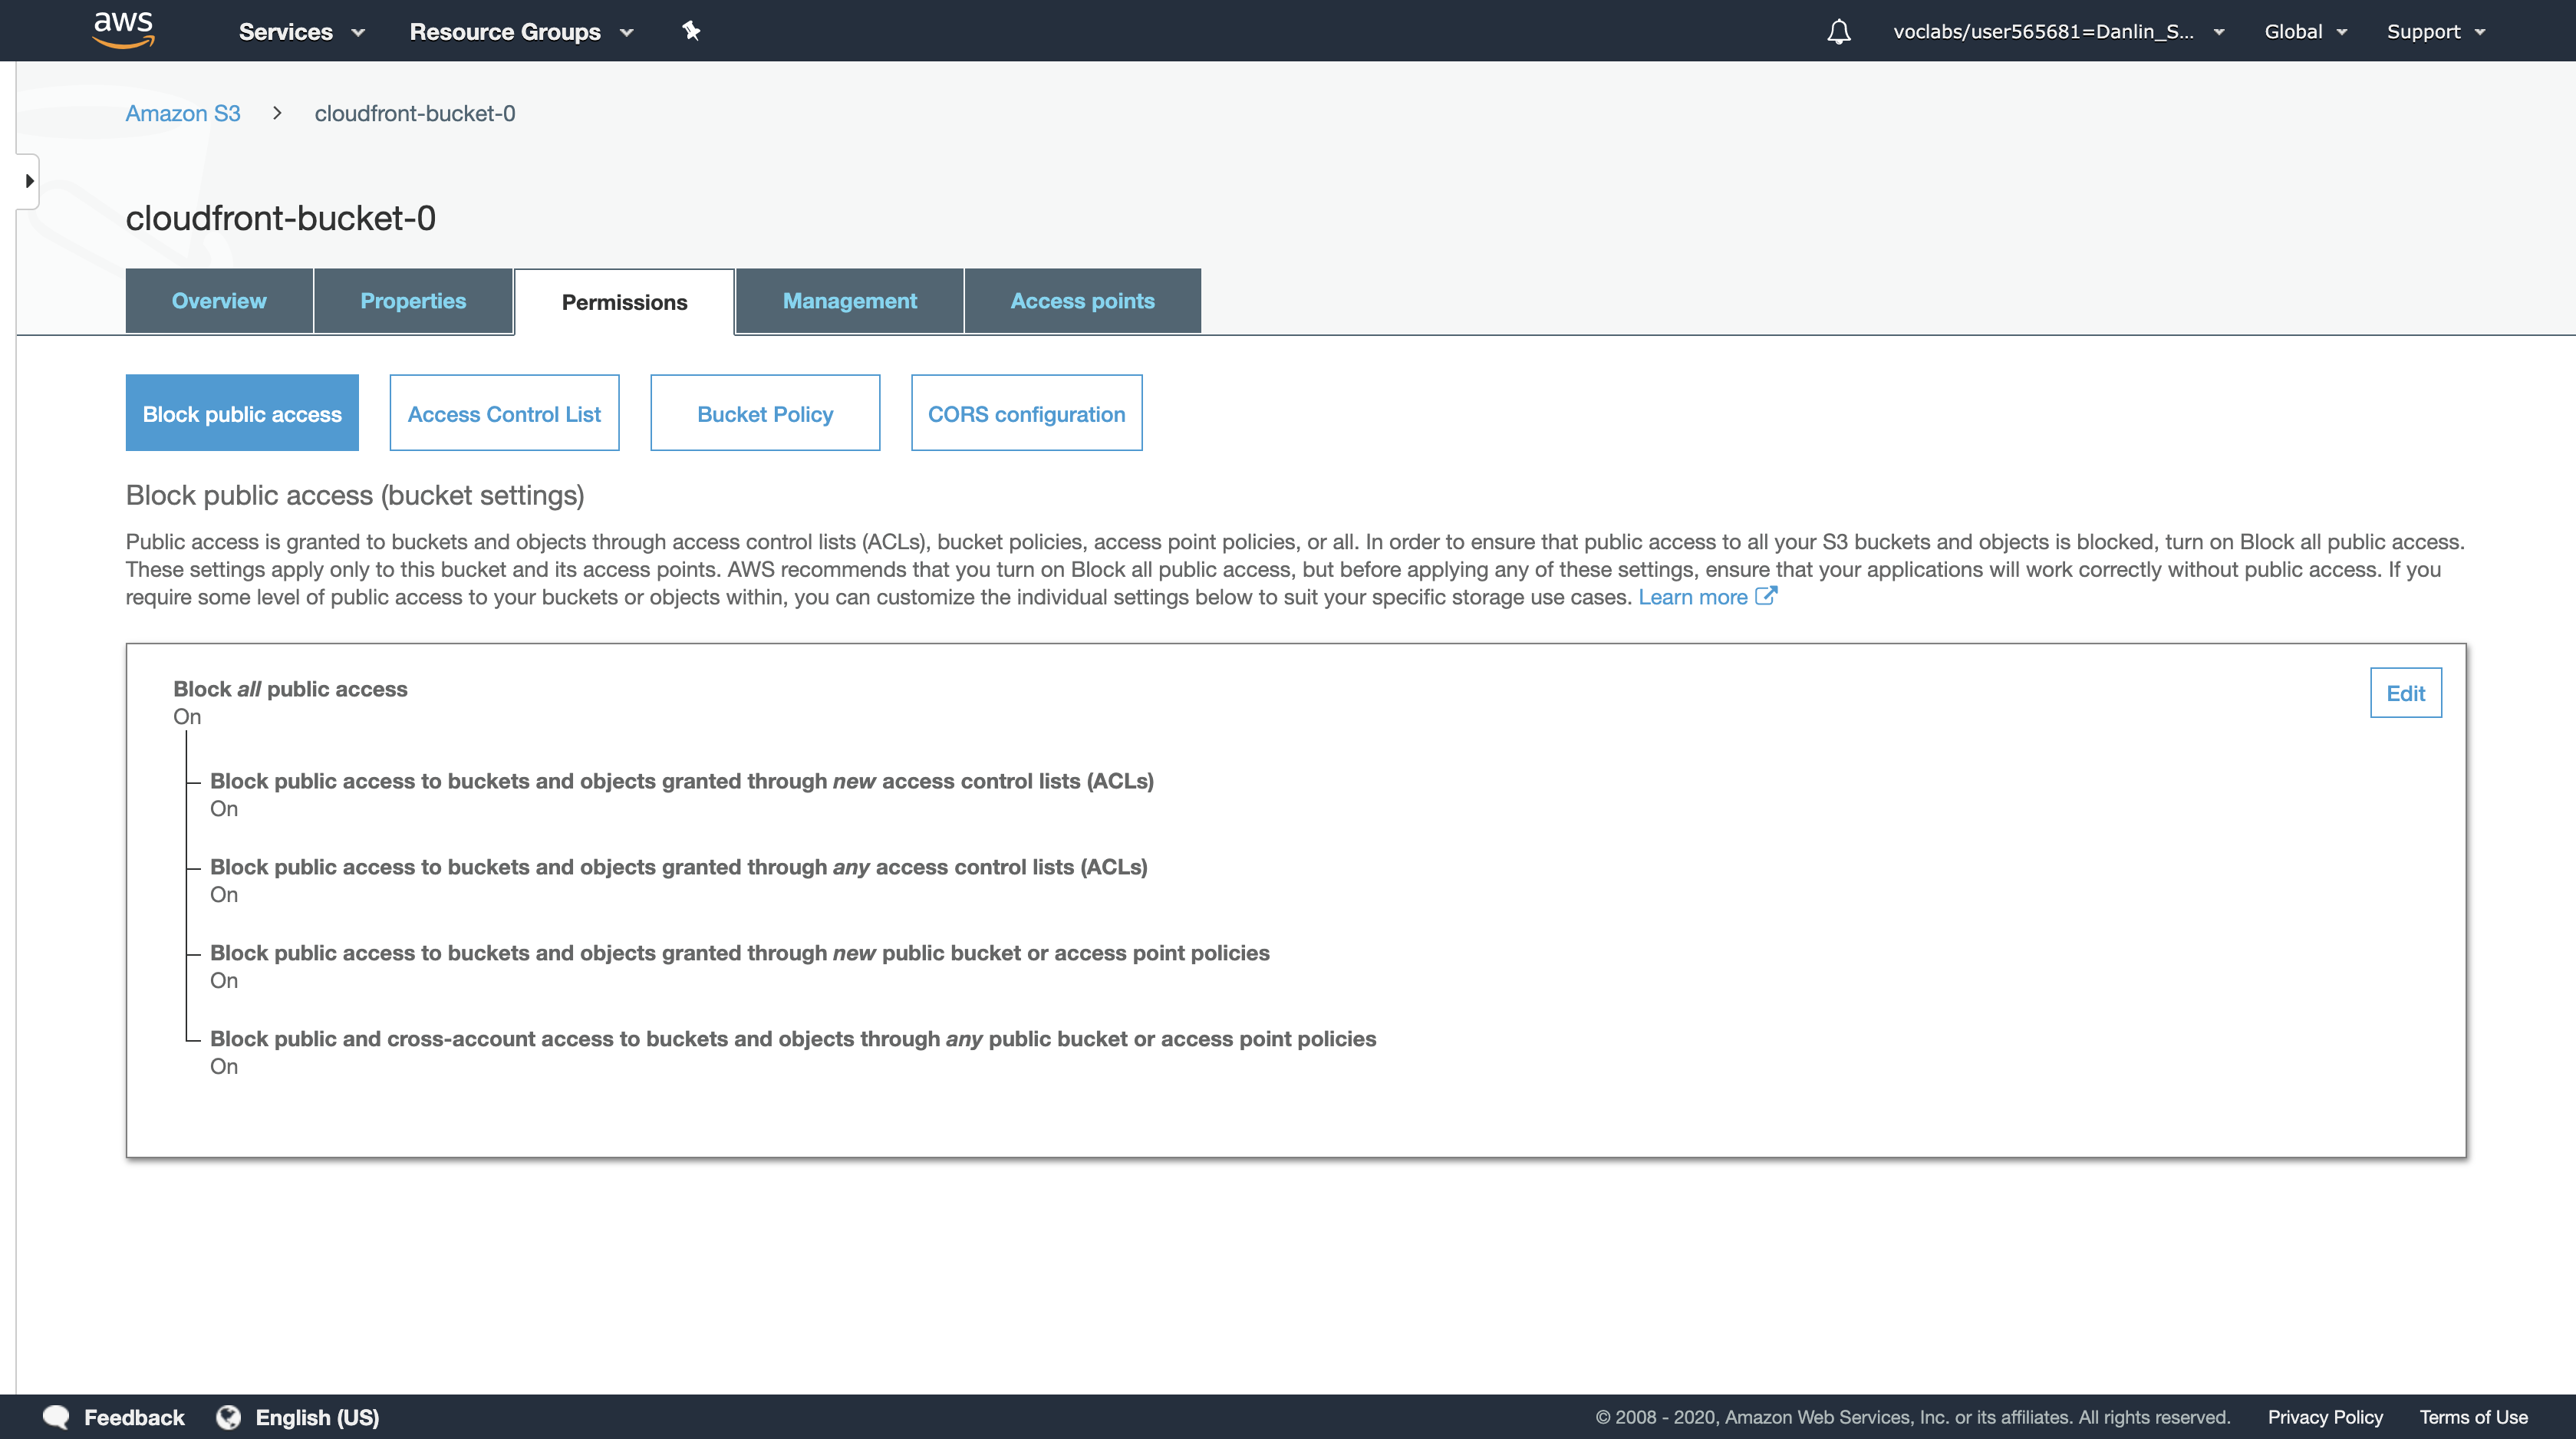The width and height of the screenshot is (2576, 1439).
Task: Switch to the Properties tab
Action: tap(413, 301)
